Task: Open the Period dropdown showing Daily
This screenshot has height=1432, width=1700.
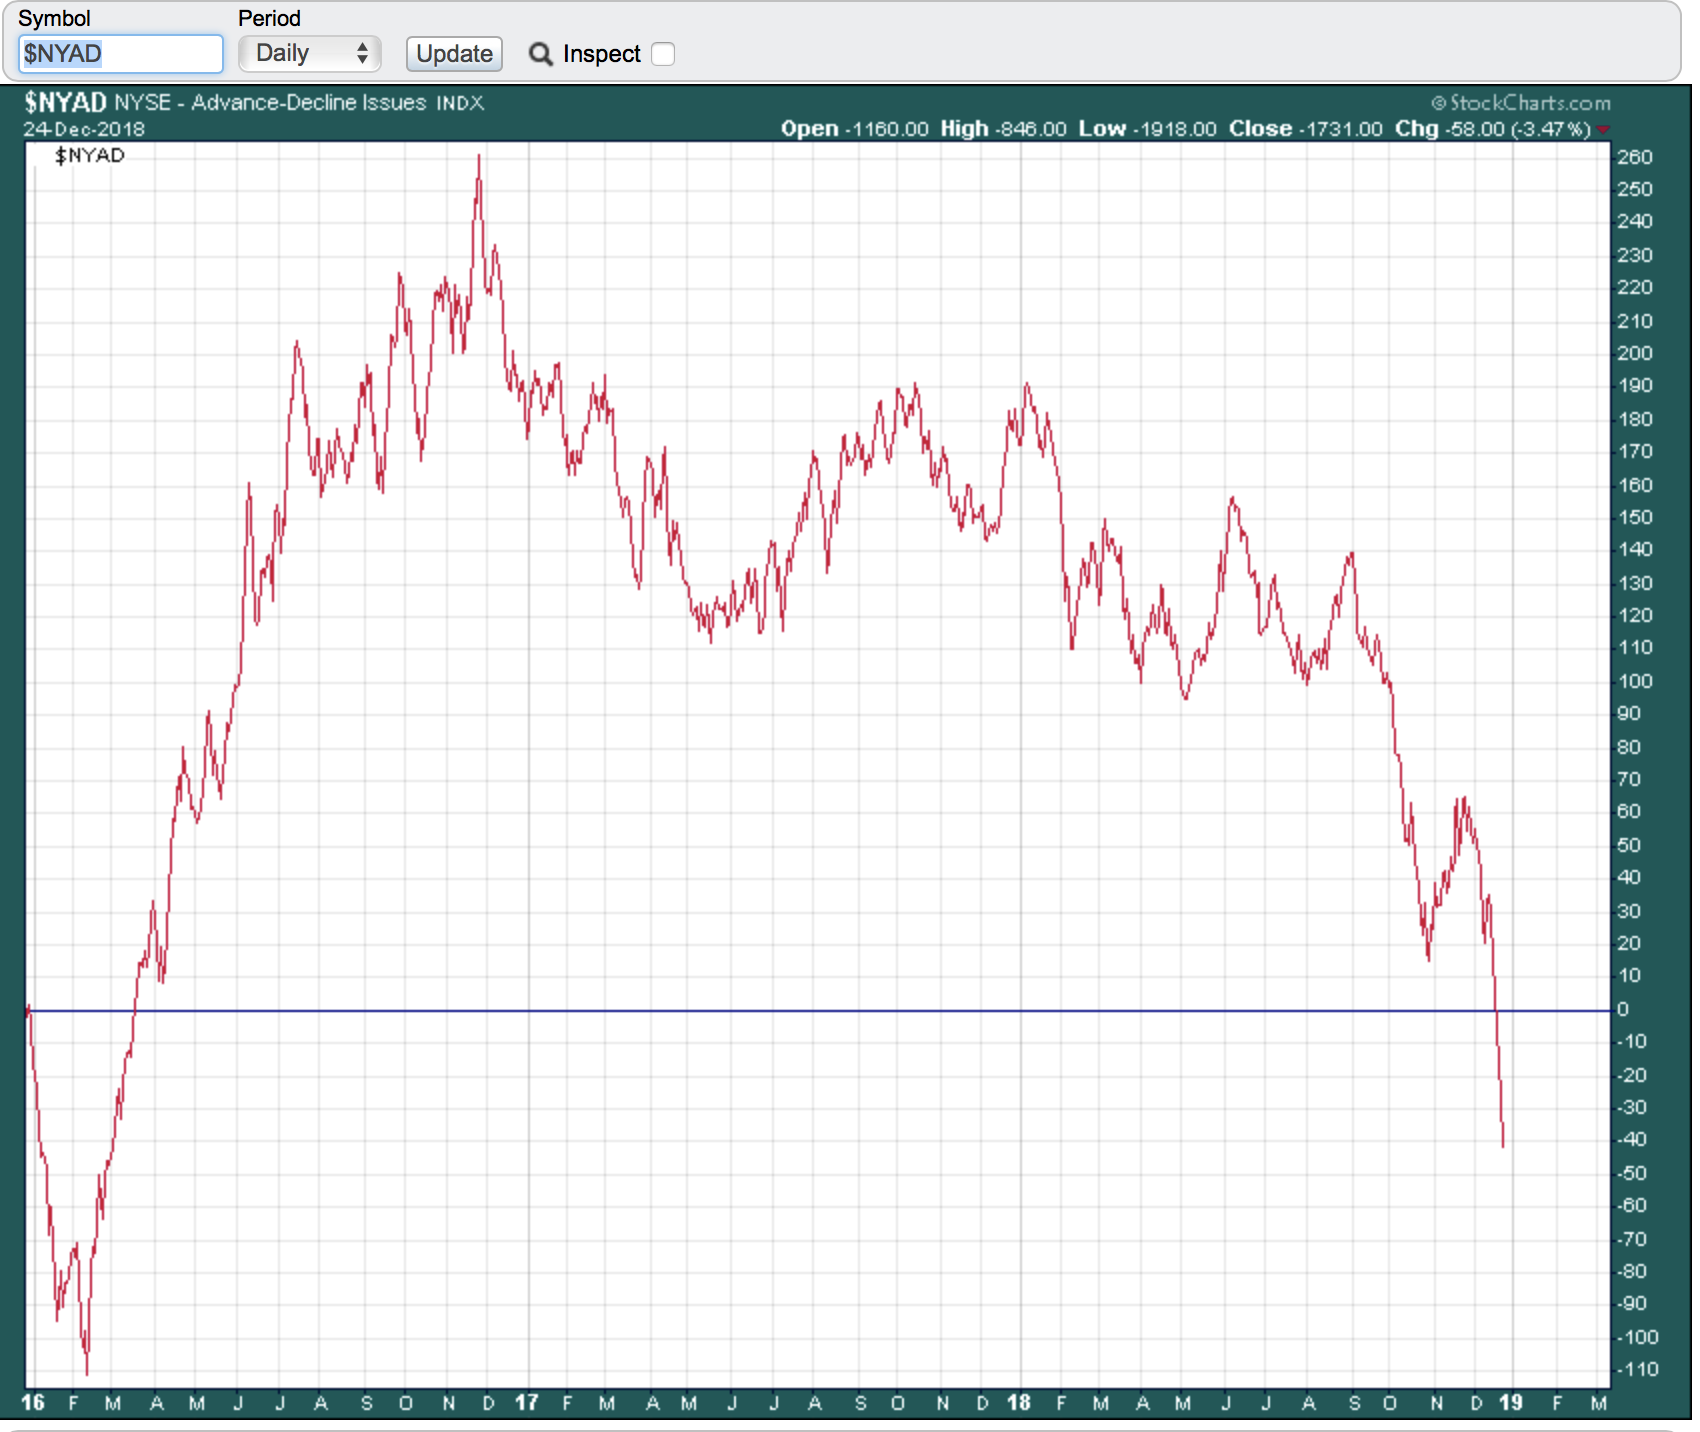Action: (x=310, y=54)
